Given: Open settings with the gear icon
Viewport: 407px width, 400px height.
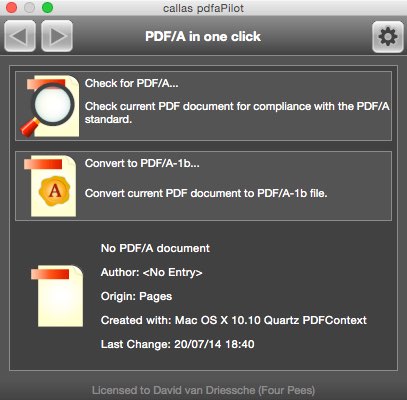Looking at the screenshot, I should click(388, 37).
